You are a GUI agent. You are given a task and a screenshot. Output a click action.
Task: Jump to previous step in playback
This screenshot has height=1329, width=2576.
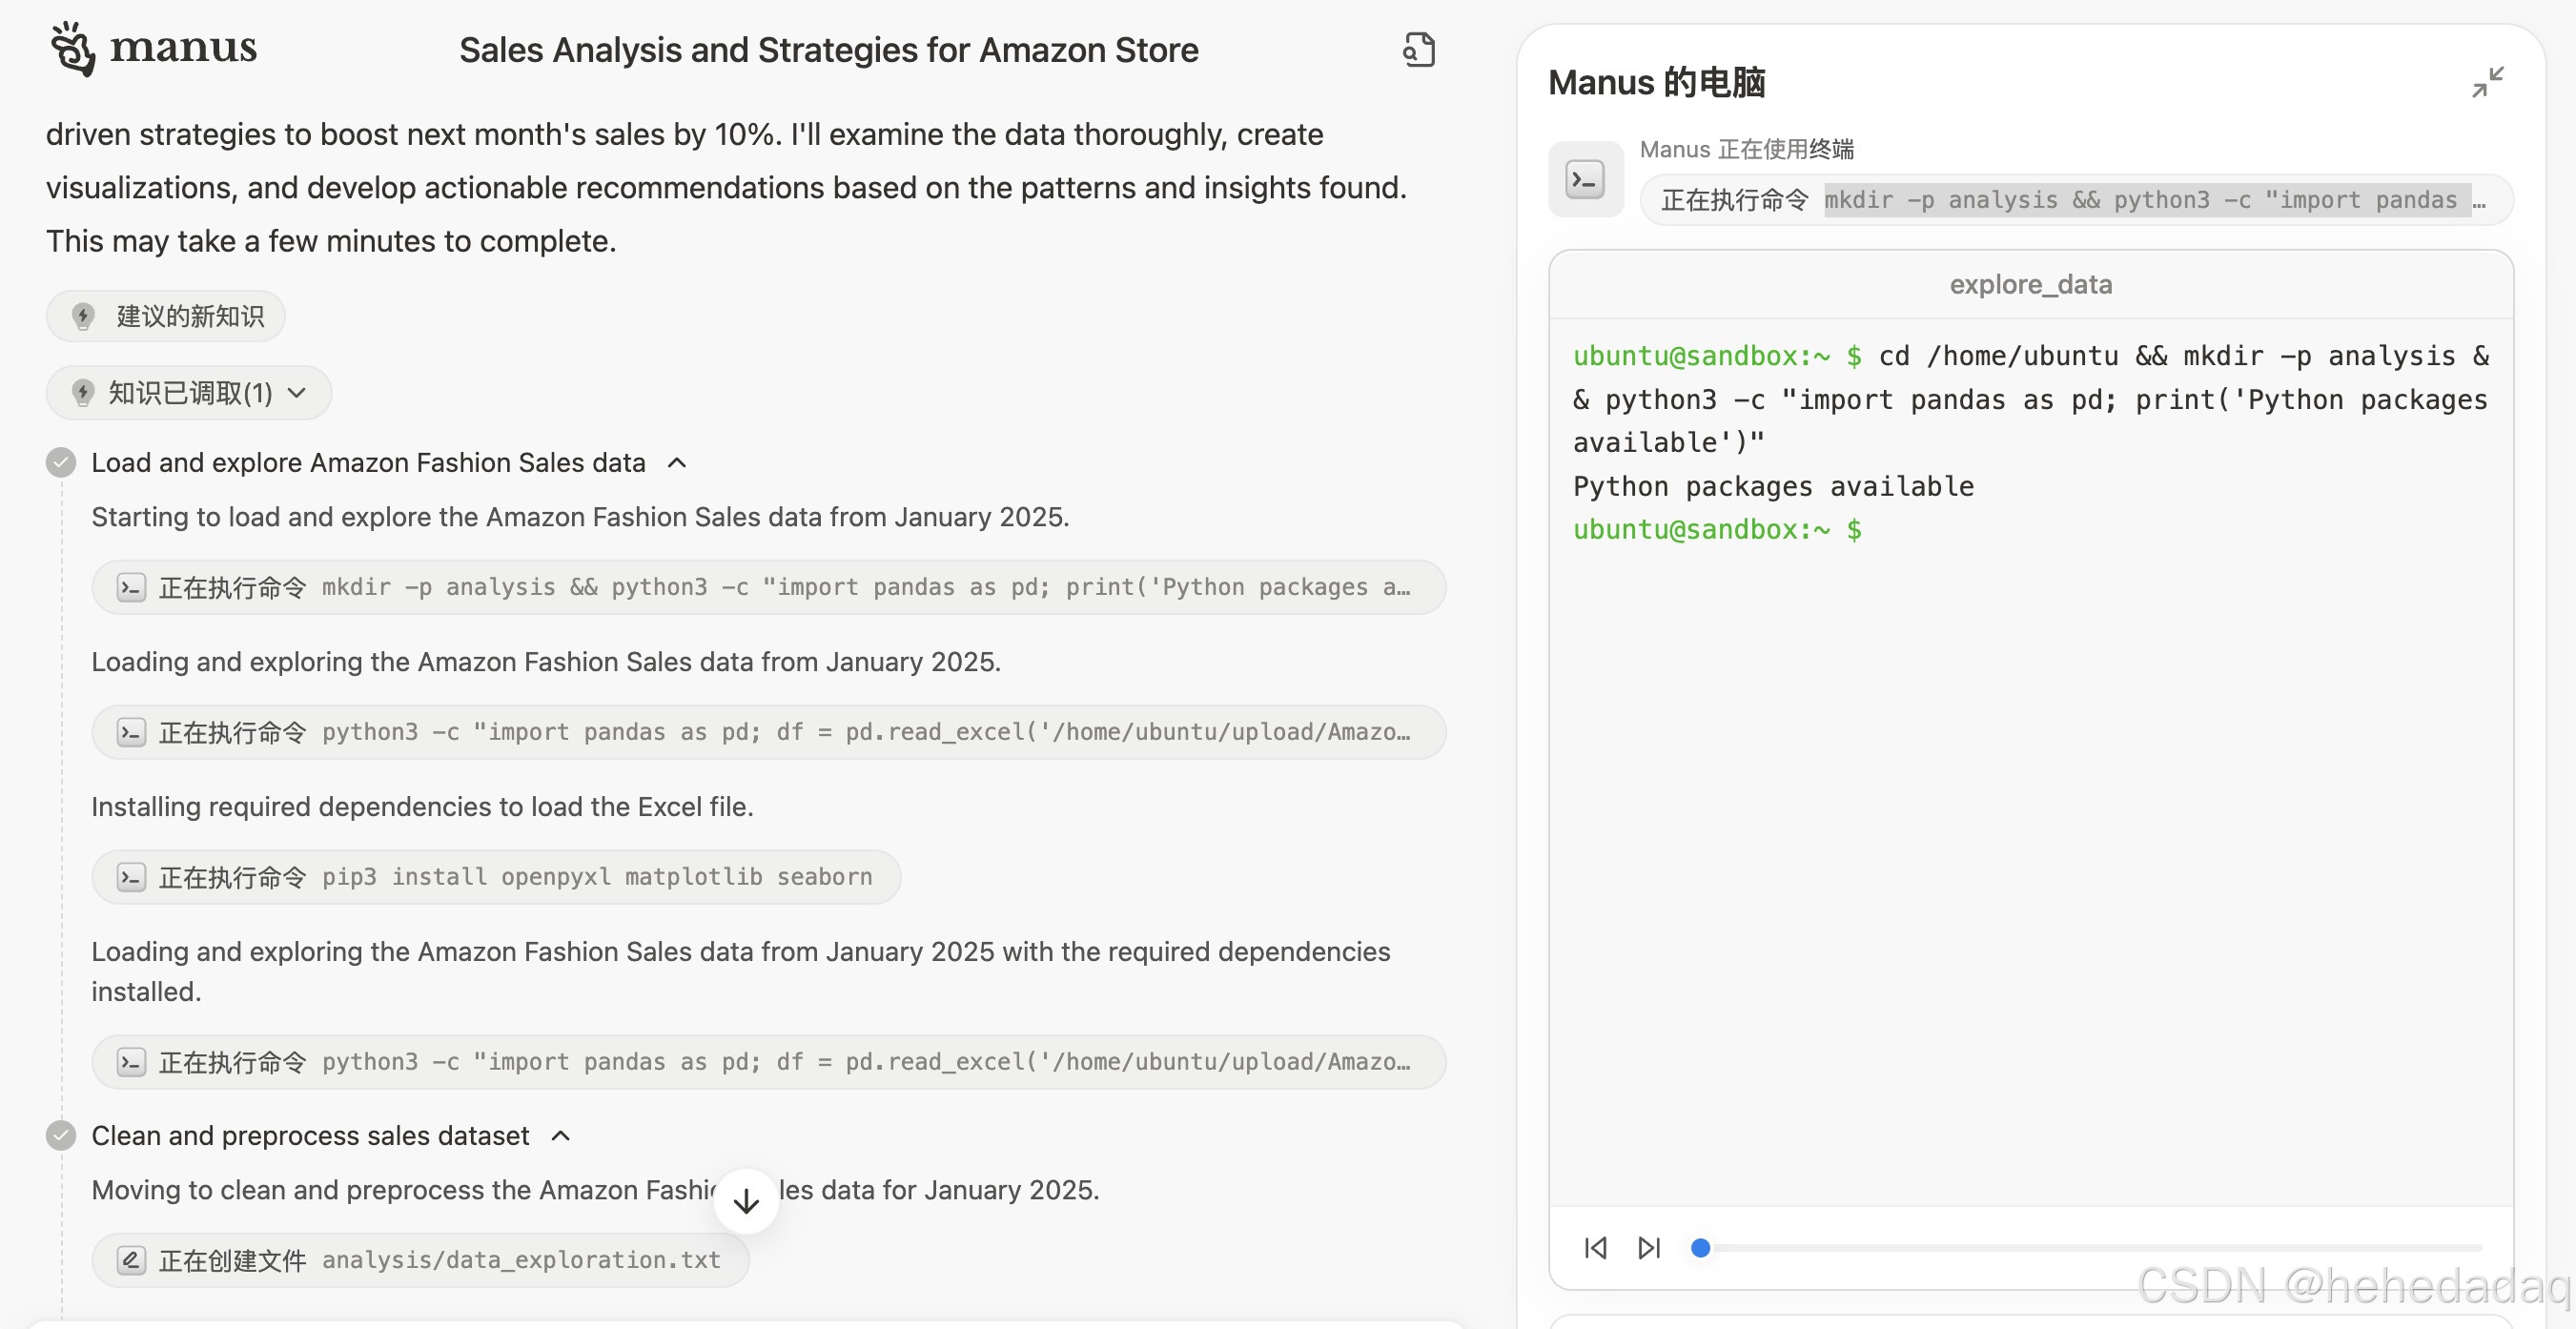click(1596, 1247)
